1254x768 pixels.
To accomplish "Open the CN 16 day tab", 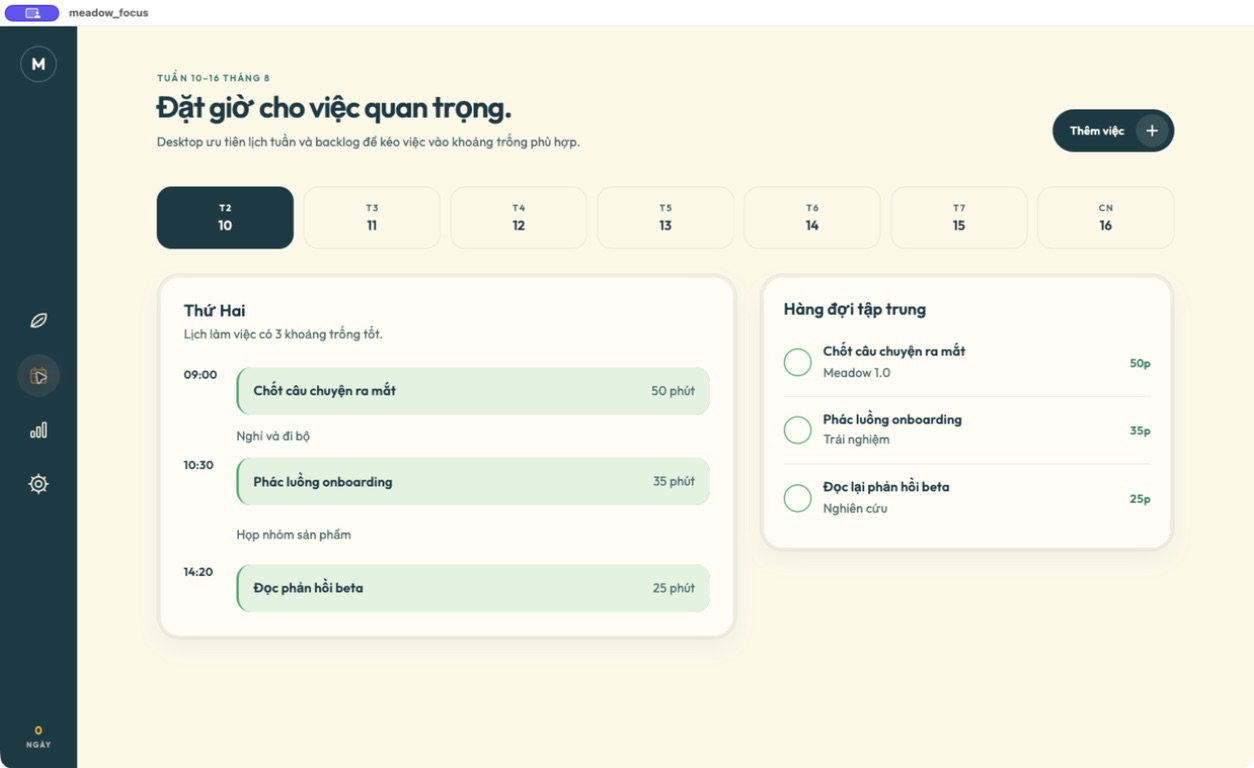I will tap(1106, 218).
